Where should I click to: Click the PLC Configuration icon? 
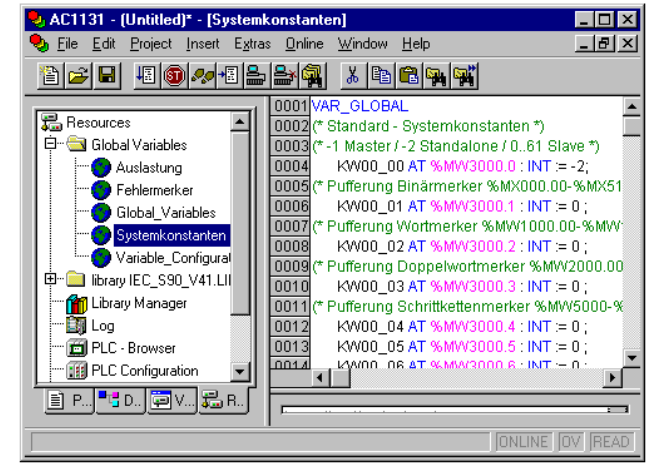77,371
